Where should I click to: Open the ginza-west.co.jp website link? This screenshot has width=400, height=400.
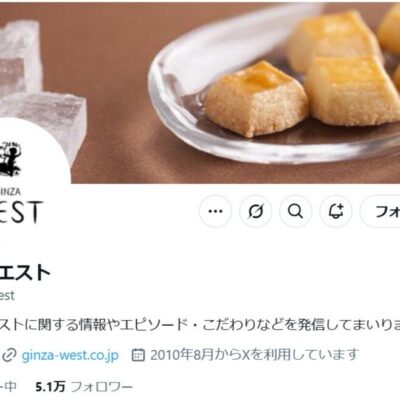[70, 355]
